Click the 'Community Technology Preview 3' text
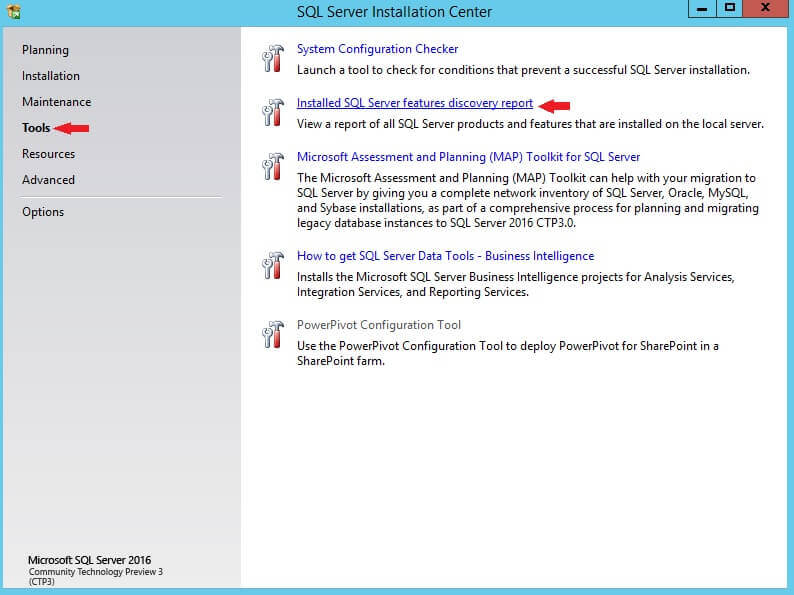 [x=96, y=572]
